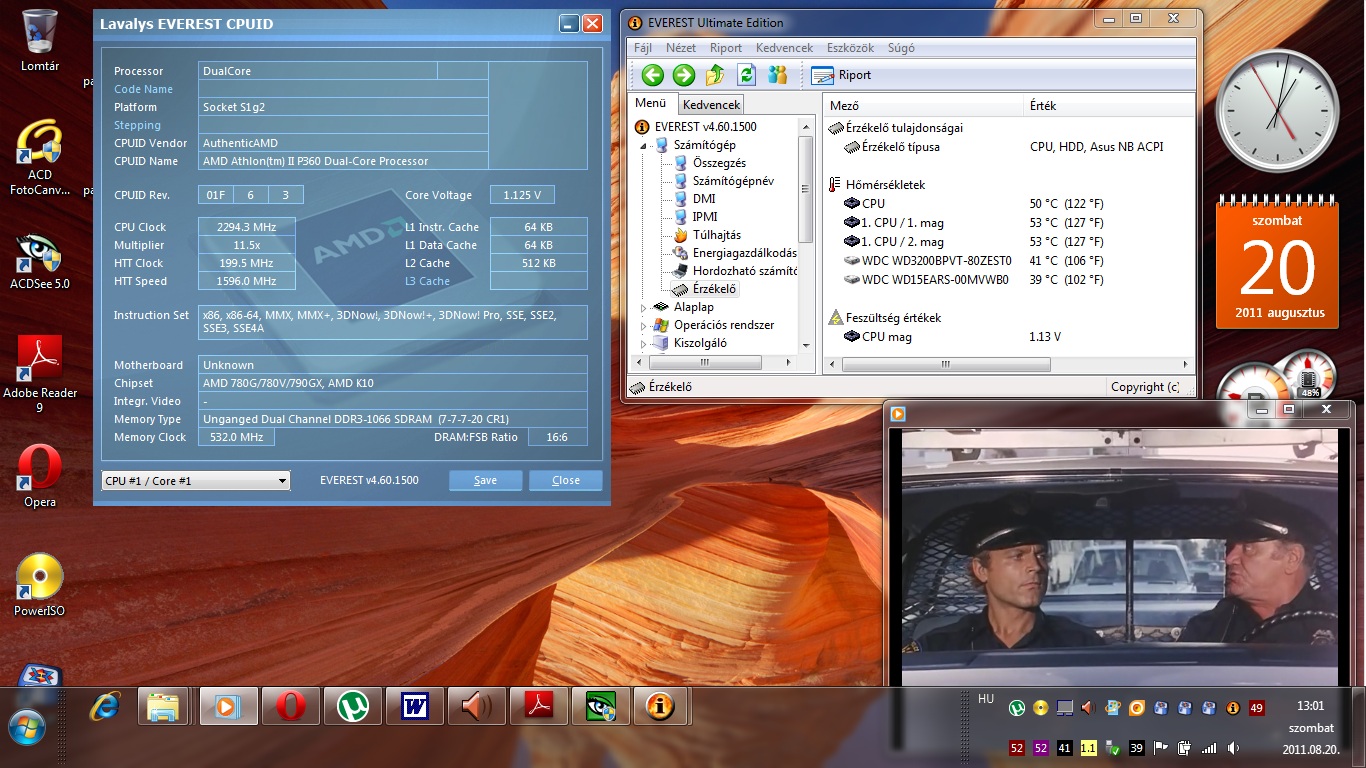This screenshot has width=1366, height=768.
Task: Sort by the Érték column header
Action: 1110,105
